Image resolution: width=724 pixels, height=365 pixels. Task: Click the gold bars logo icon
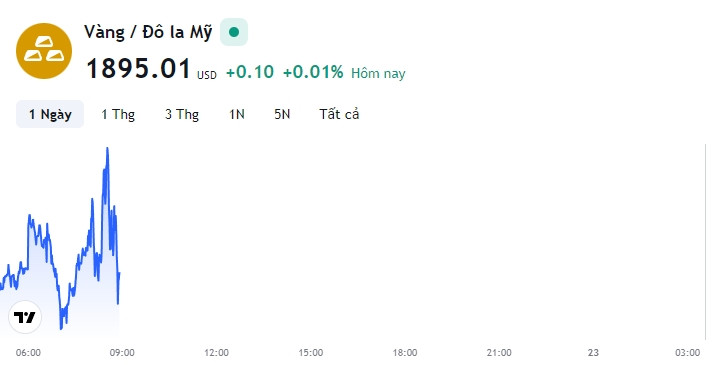tap(44, 51)
